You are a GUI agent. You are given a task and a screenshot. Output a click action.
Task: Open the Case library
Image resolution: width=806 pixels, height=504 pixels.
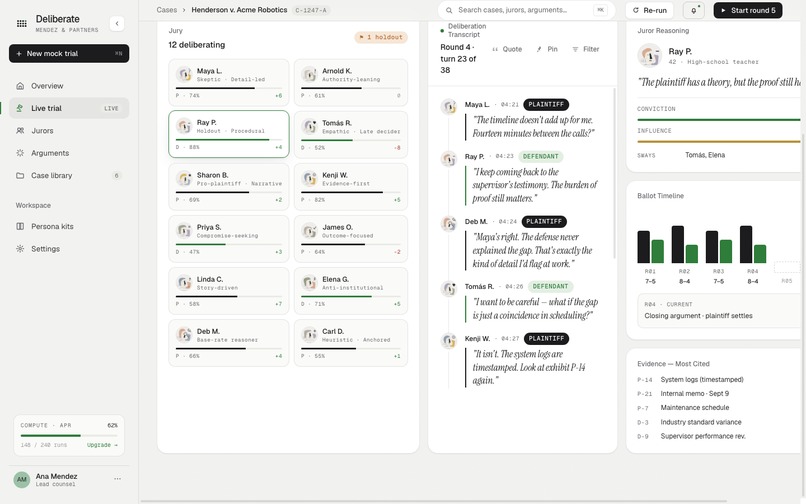pos(69,175)
